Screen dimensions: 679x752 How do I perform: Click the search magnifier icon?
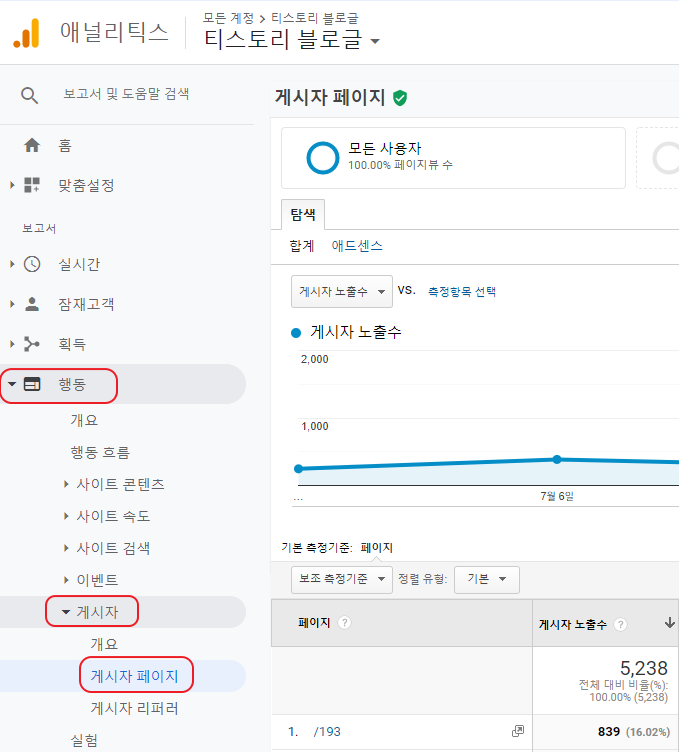pos(29,95)
